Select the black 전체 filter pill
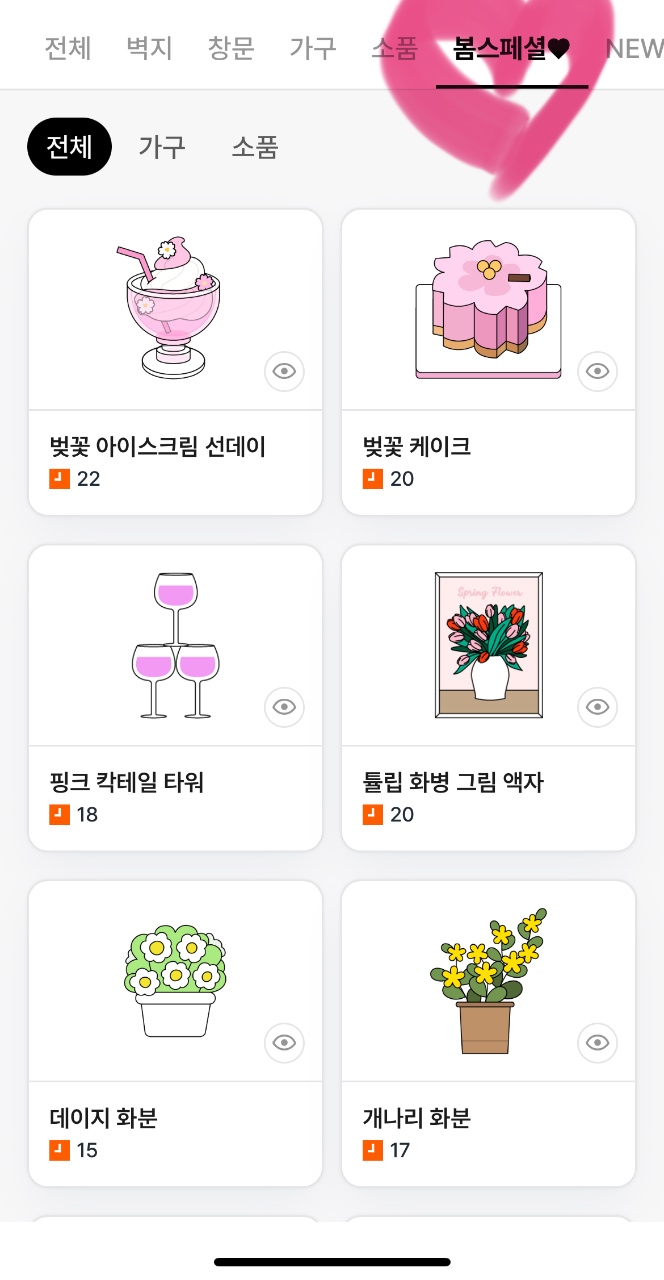This screenshot has width=664, height=1280. coord(69,147)
